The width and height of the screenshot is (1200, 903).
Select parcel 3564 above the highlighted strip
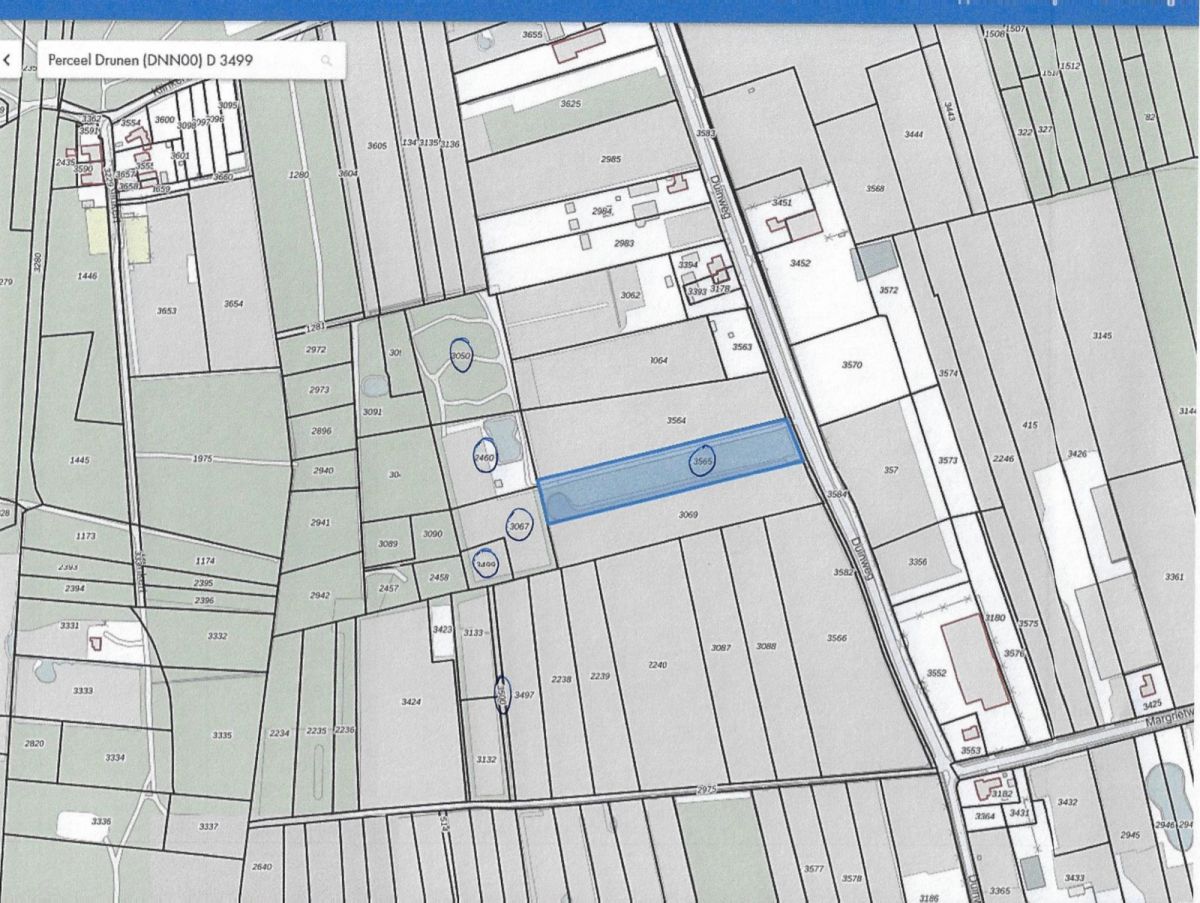pyautogui.click(x=676, y=422)
